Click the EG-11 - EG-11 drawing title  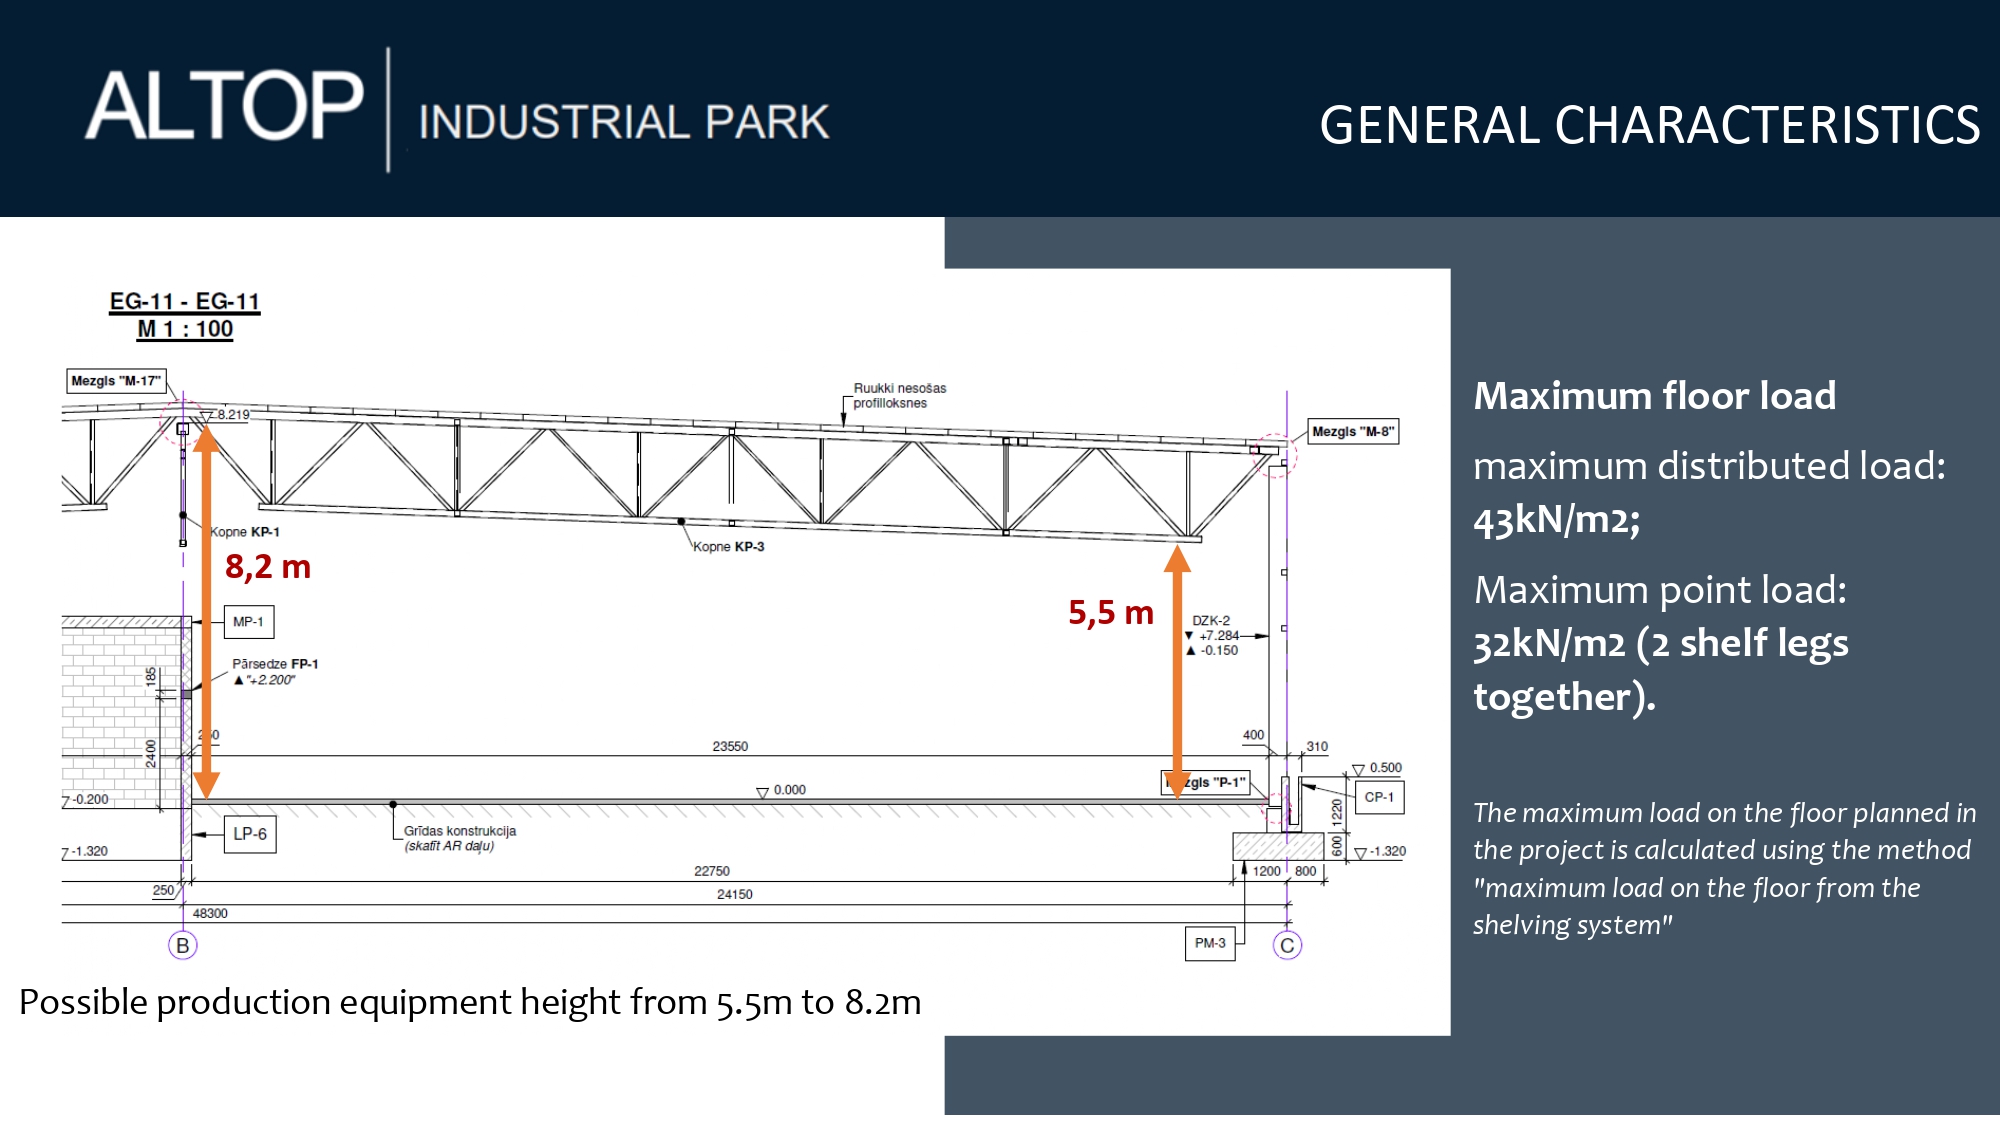tap(185, 301)
